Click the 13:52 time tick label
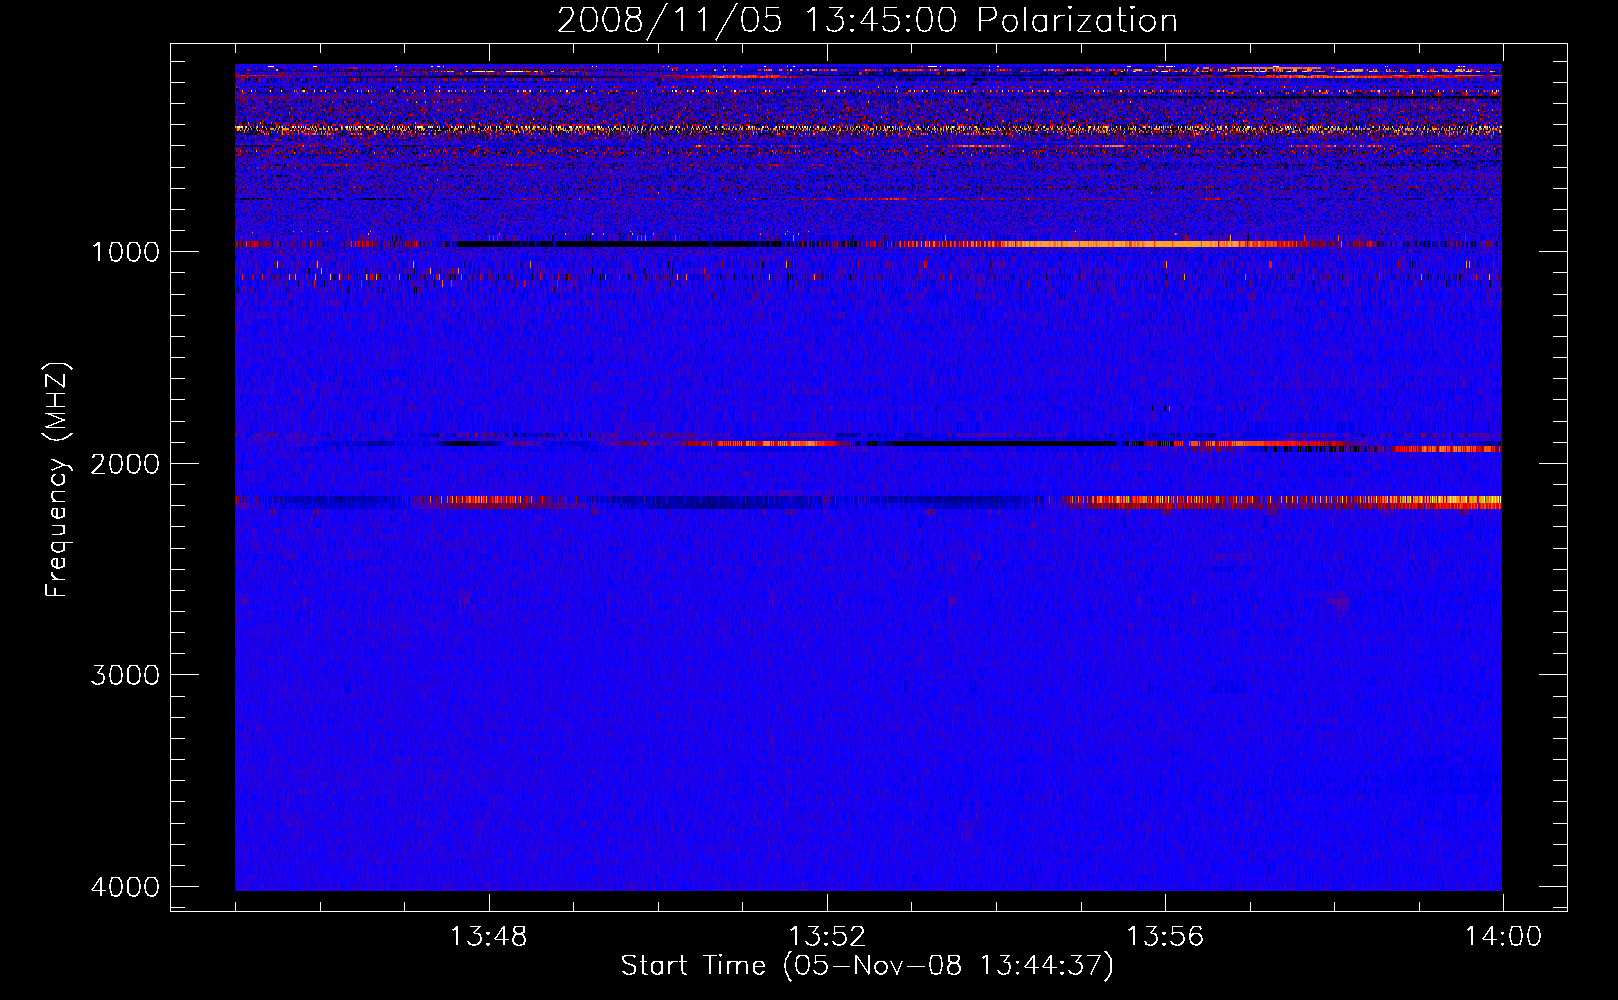The height and width of the screenshot is (1000, 1618). tap(826, 937)
